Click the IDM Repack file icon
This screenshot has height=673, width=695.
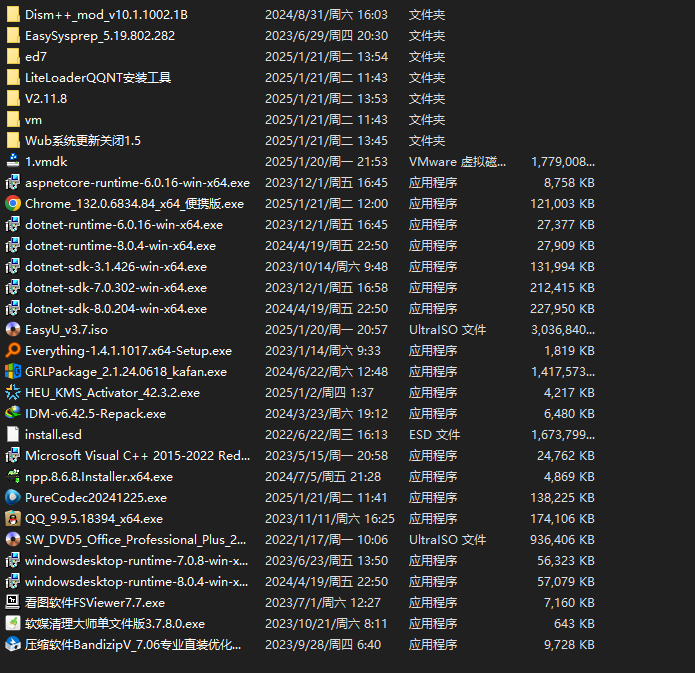[x=13, y=413]
